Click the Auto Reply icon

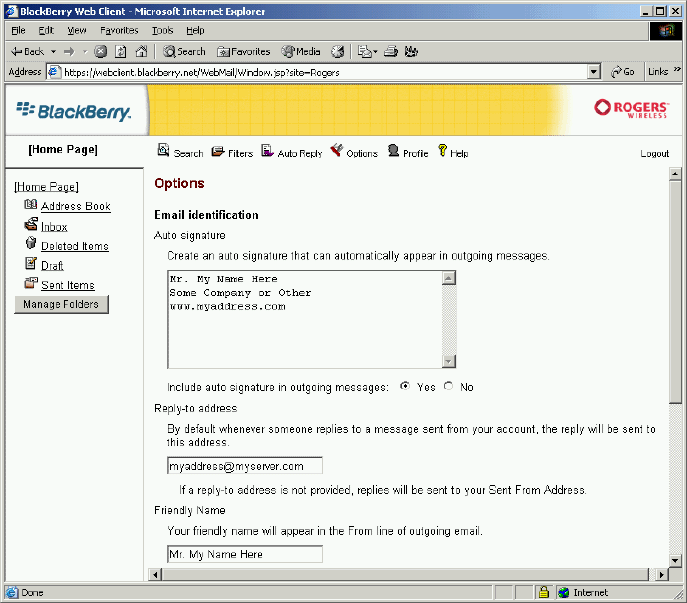[x=267, y=152]
